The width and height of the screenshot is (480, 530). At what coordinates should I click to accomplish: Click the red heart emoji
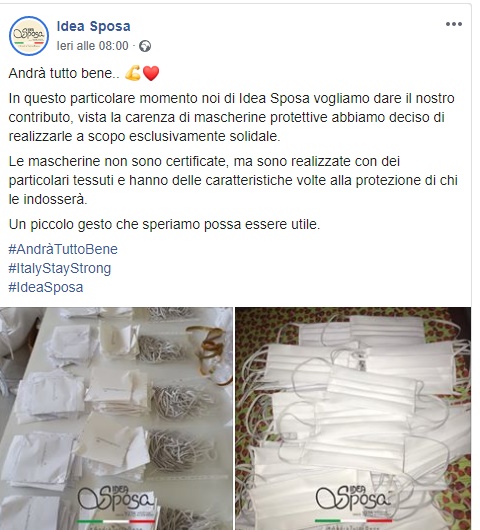pyautogui.click(x=151, y=73)
